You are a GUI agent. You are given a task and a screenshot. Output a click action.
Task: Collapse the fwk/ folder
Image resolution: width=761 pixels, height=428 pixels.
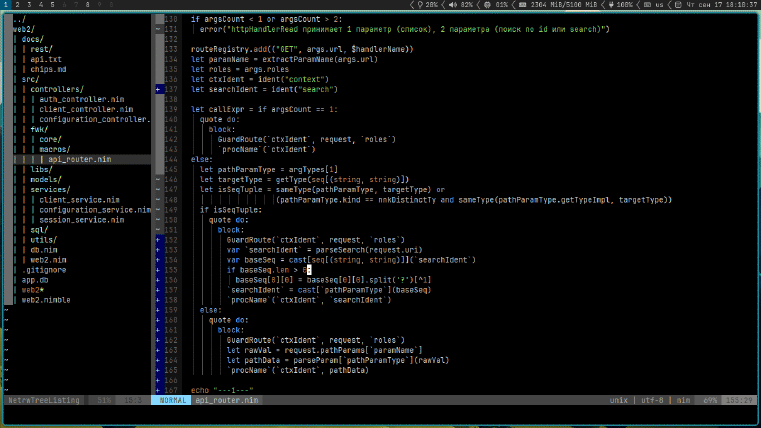39,130
